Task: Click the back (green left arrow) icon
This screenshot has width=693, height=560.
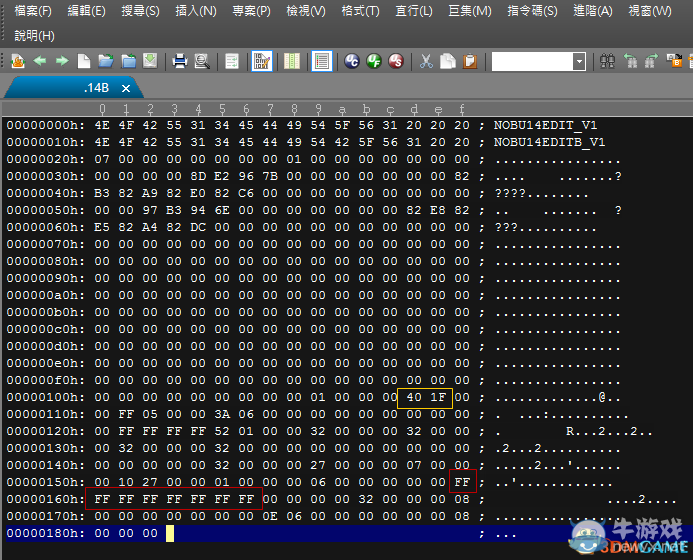Action: [x=40, y=61]
